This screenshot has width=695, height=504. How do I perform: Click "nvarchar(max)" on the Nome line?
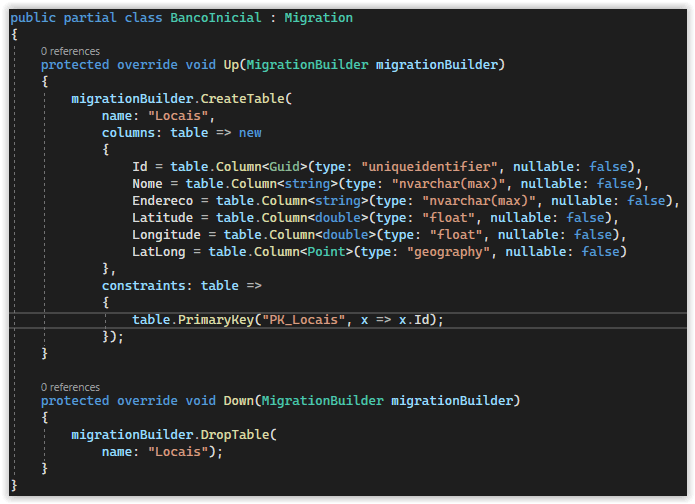pos(449,184)
